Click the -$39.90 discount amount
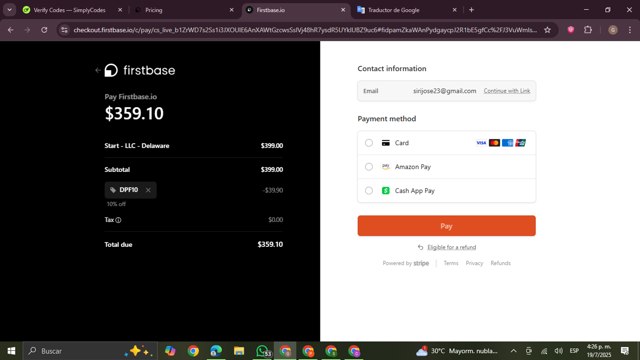The width and height of the screenshot is (640, 360). [273, 190]
